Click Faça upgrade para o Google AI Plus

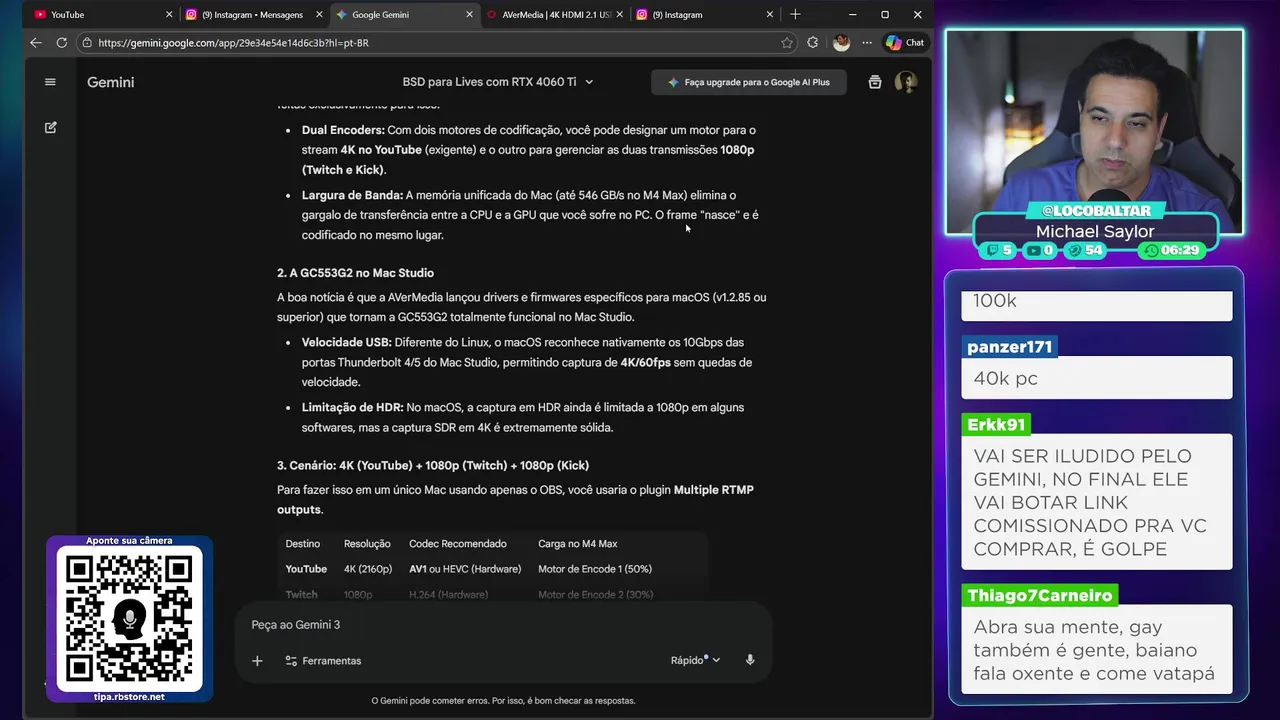tap(749, 82)
